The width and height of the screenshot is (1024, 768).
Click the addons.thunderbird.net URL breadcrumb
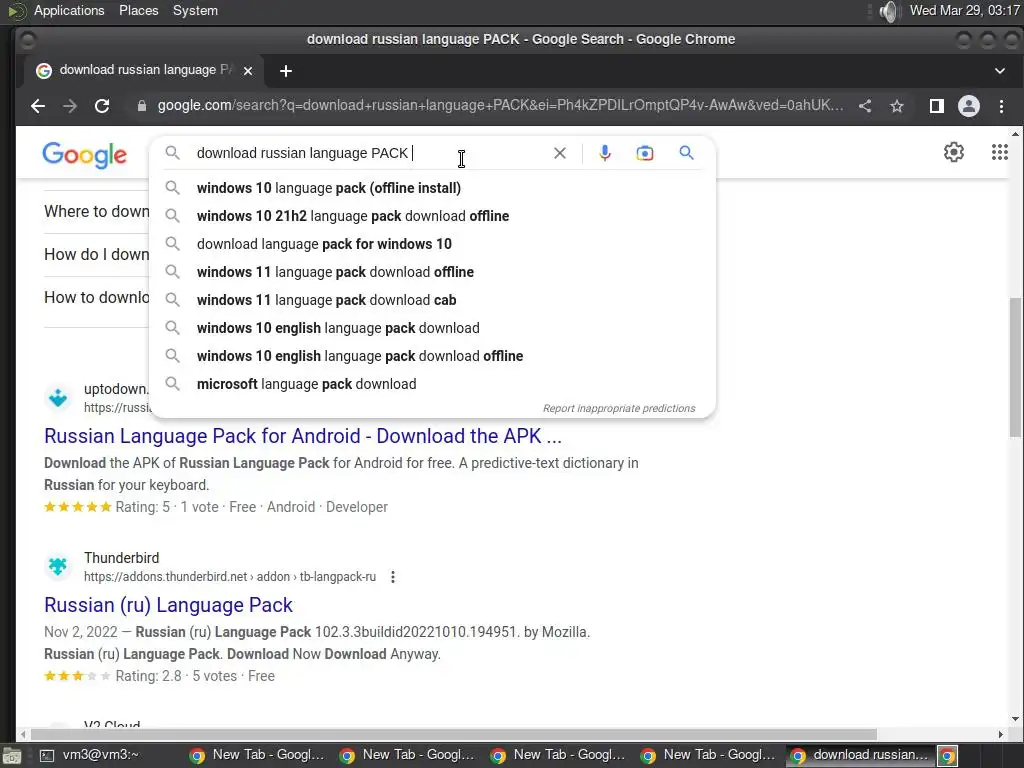click(230, 577)
